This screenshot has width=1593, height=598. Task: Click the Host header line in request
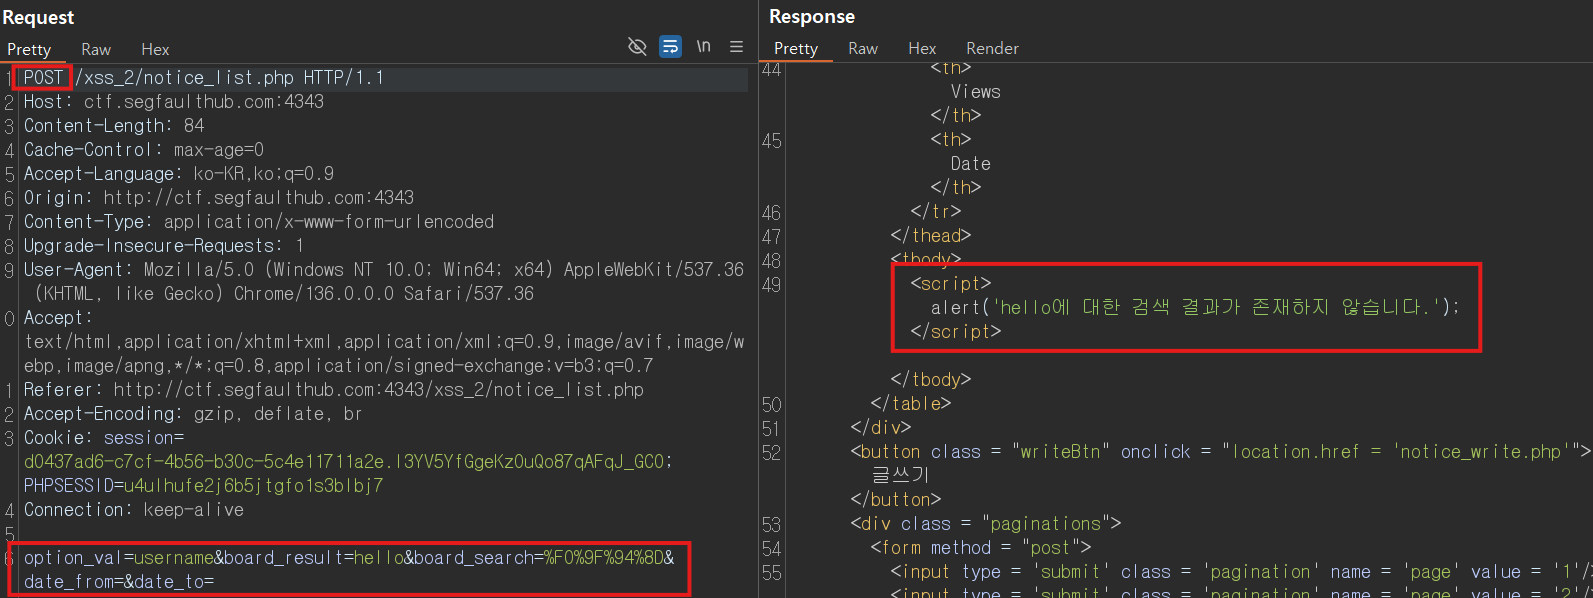(174, 102)
